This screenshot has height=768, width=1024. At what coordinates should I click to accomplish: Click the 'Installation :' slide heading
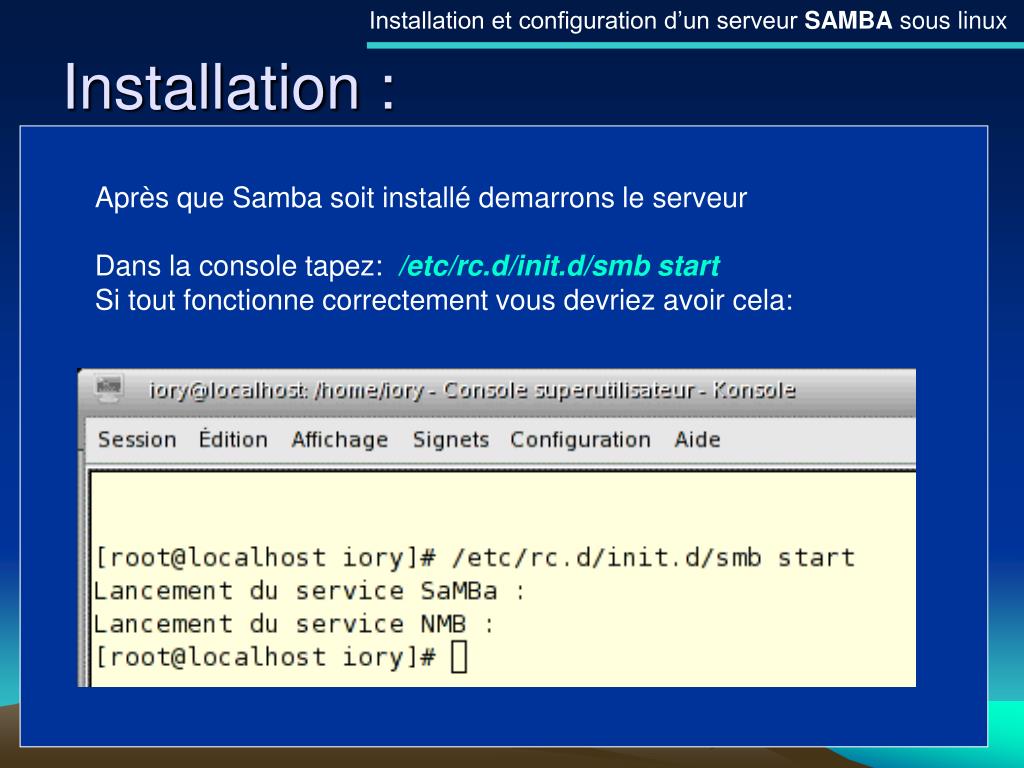point(230,87)
